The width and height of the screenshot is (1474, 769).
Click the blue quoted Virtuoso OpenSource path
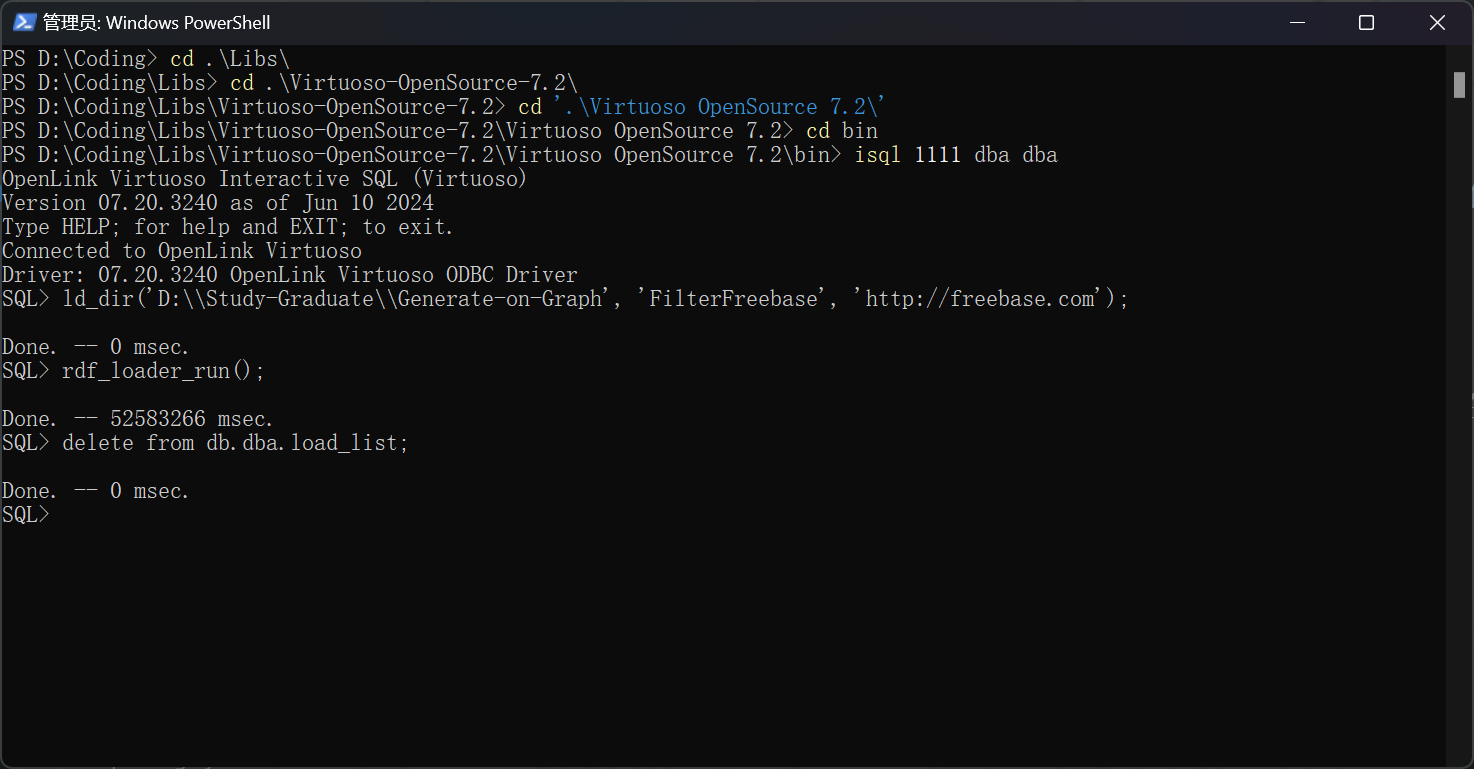tap(720, 107)
